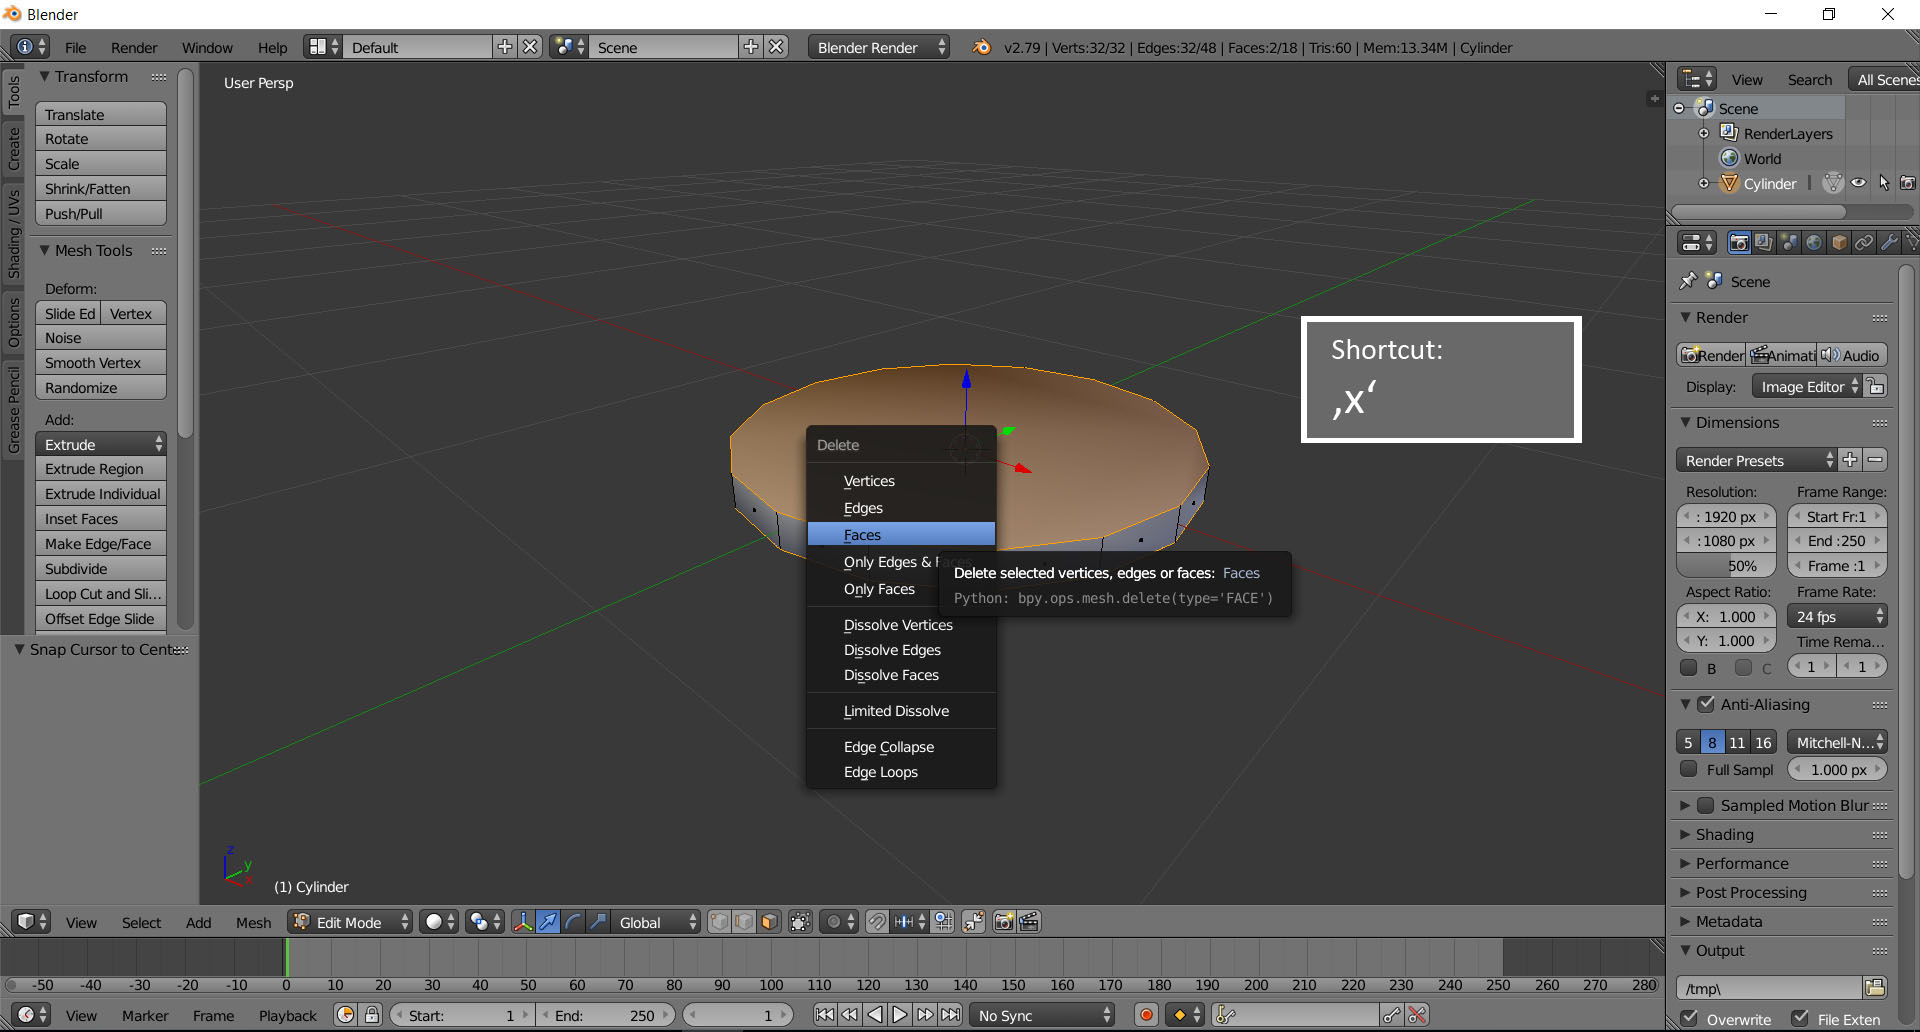Toggle limit selection to visible
1920x1032 pixels.
[800, 922]
